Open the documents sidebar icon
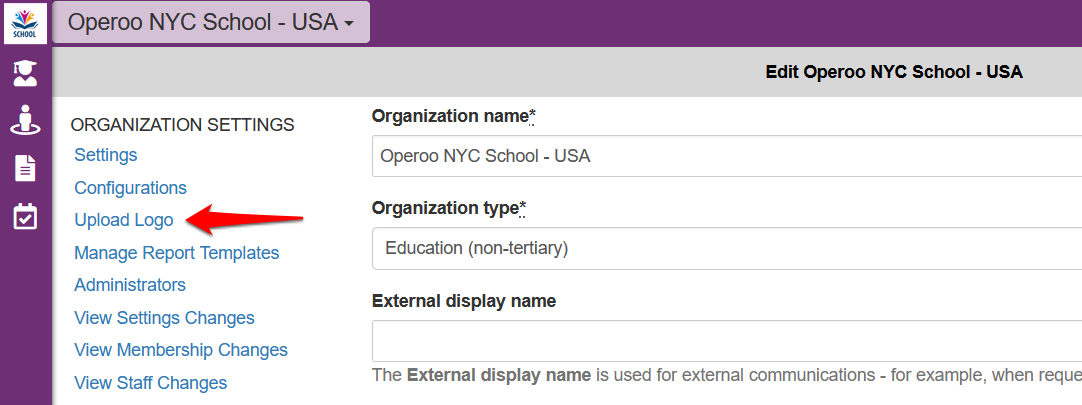This screenshot has width=1082, height=405. point(26,168)
